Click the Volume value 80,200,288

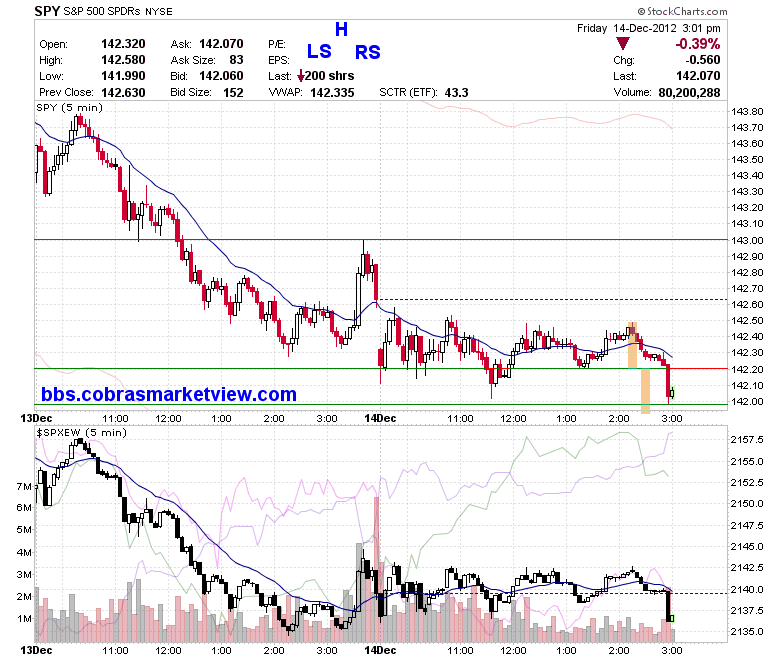click(689, 93)
